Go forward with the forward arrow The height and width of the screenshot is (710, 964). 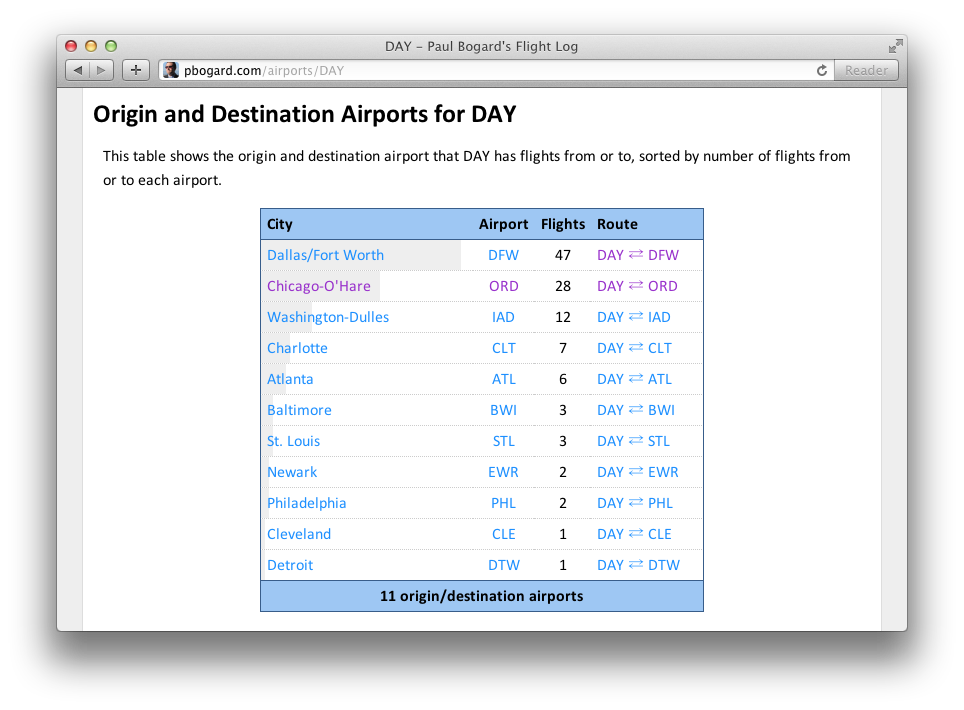click(x=101, y=70)
